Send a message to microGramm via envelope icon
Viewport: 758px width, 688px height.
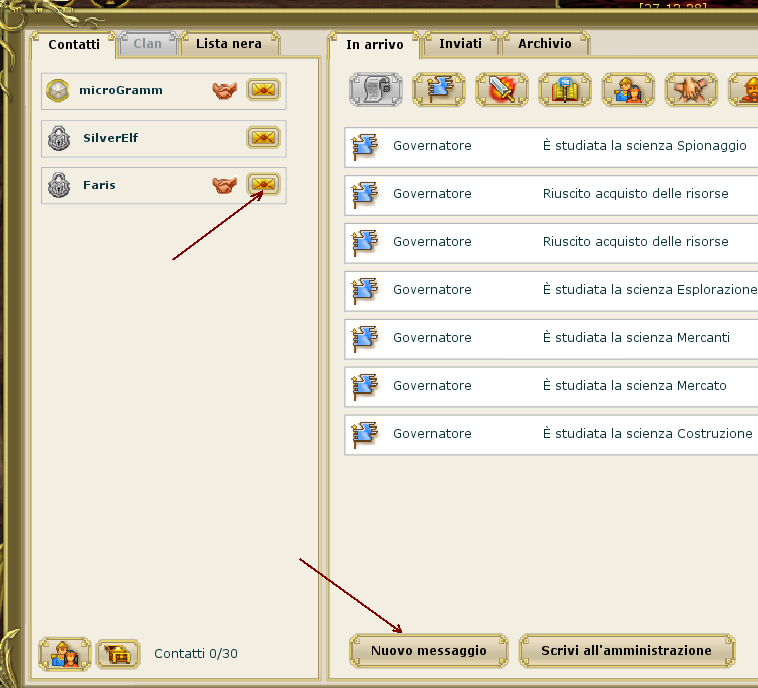[x=263, y=90]
